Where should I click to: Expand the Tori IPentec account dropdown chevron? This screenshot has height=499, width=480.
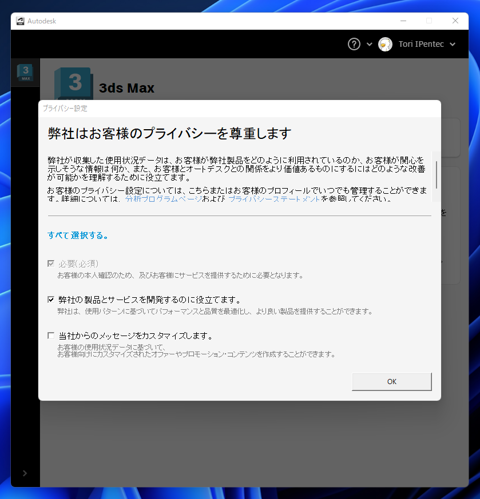tap(452, 44)
